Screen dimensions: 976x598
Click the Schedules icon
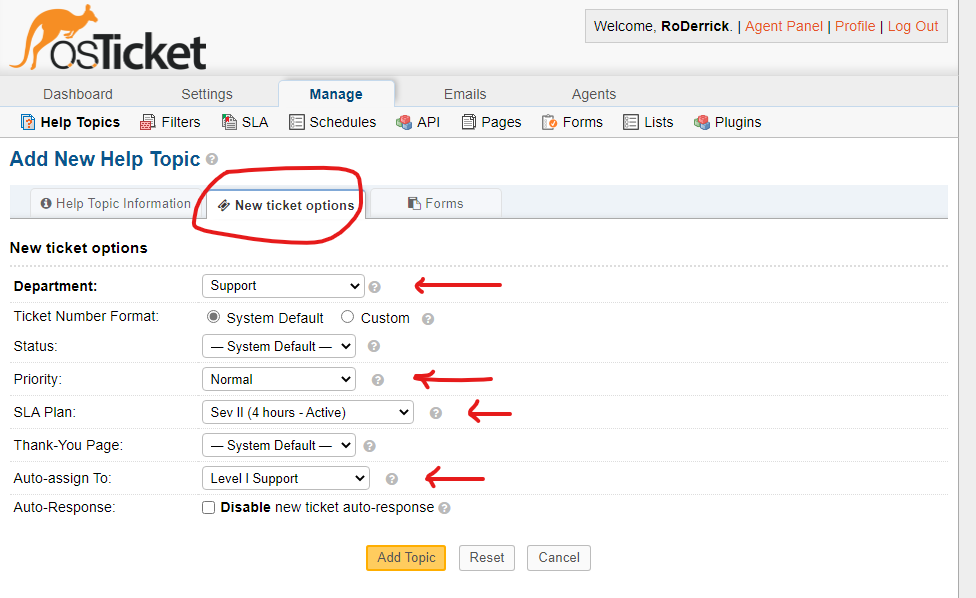point(296,122)
